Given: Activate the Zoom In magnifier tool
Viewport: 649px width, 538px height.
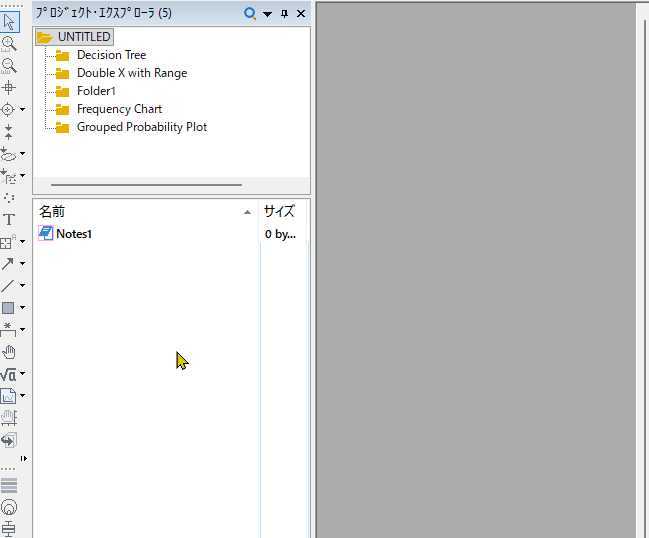Looking at the screenshot, I should tap(9, 44).
